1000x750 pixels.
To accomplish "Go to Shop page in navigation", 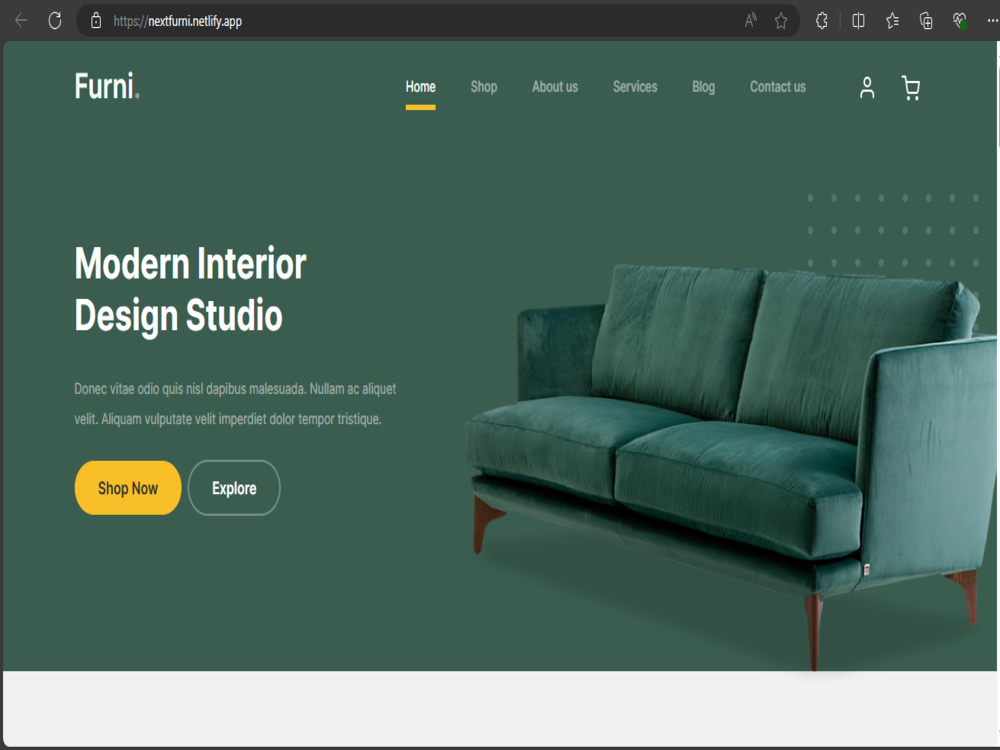I will coord(483,87).
